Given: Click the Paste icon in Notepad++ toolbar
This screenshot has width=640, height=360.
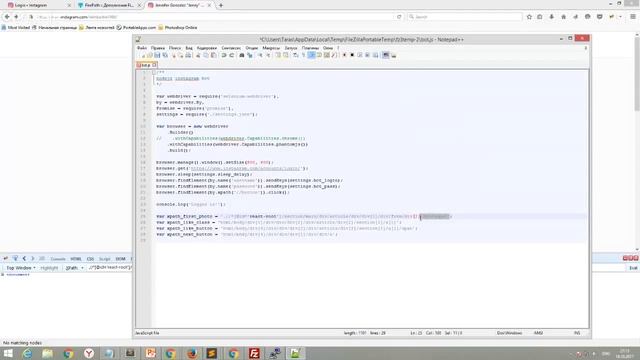Looking at the screenshot, I should click(213, 55).
